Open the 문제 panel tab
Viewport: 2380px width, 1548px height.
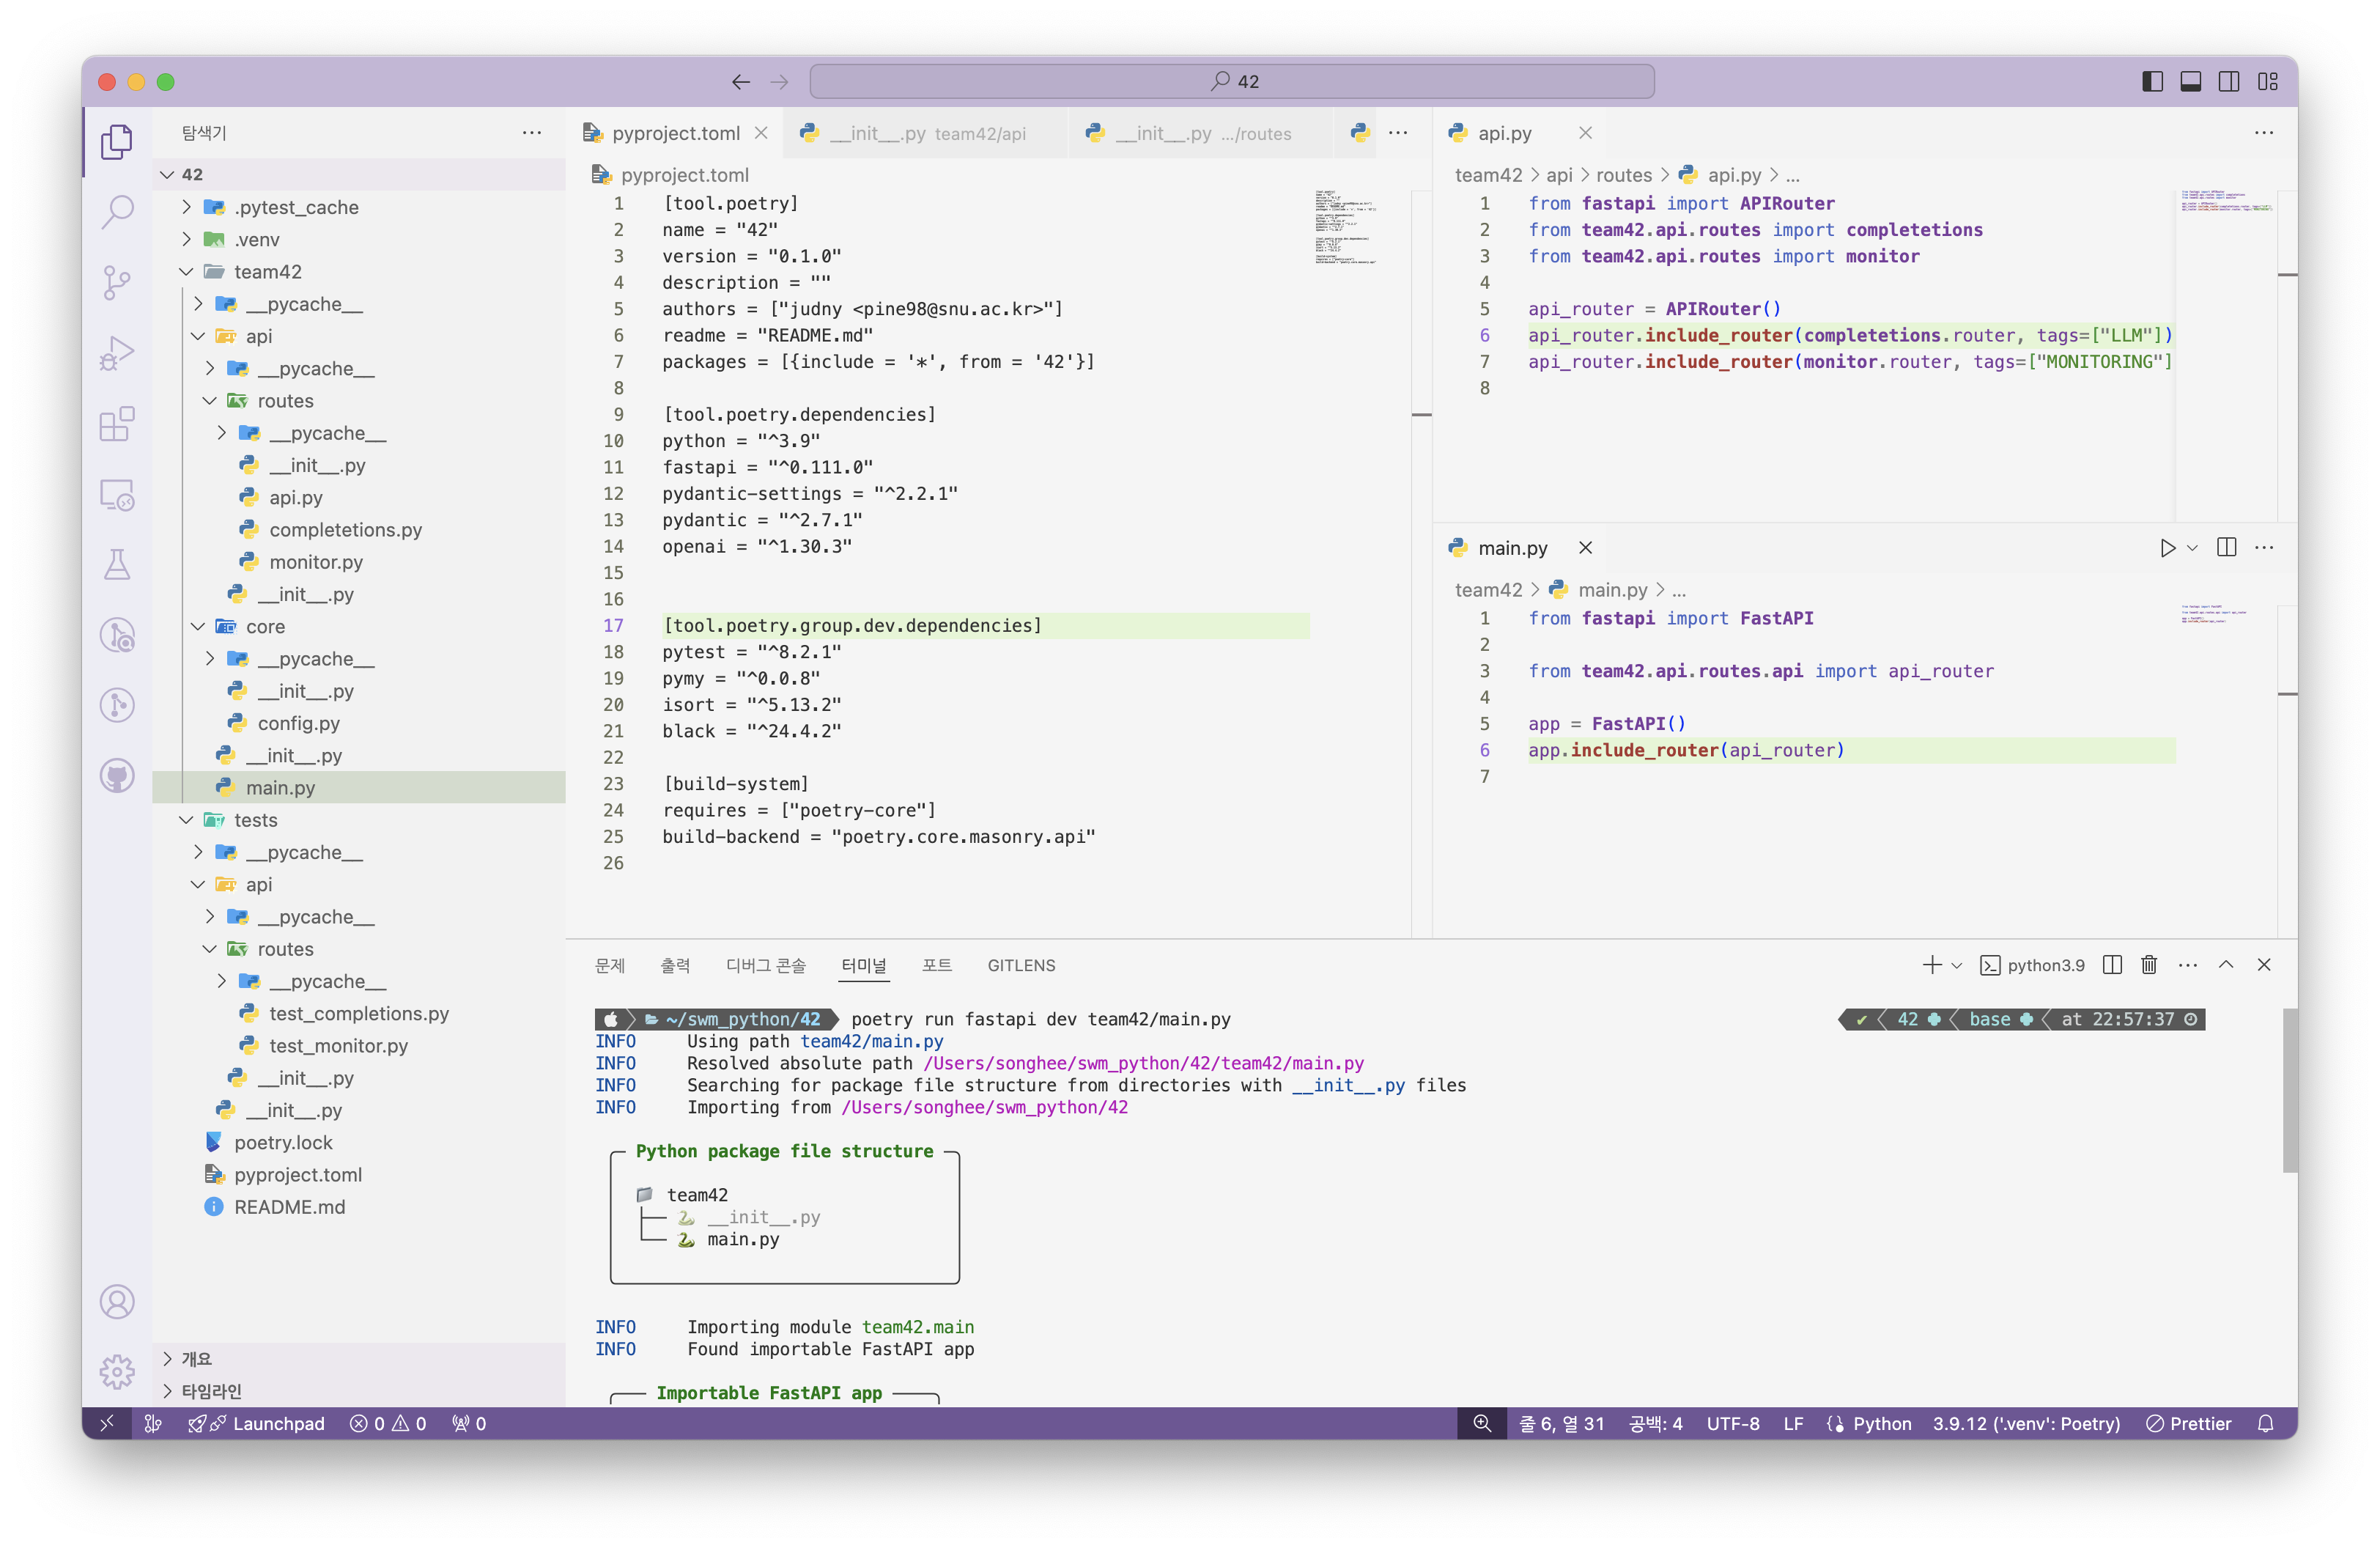point(609,965)
